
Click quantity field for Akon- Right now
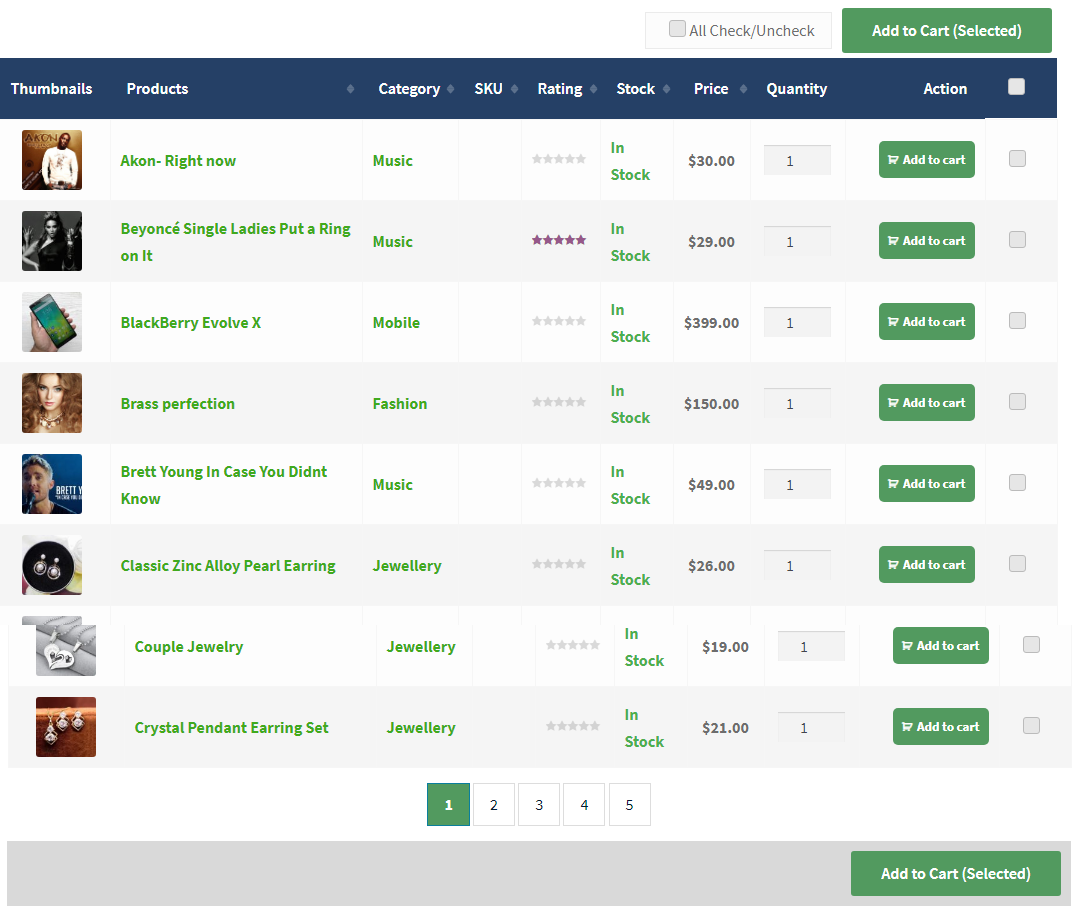(797, 161)
